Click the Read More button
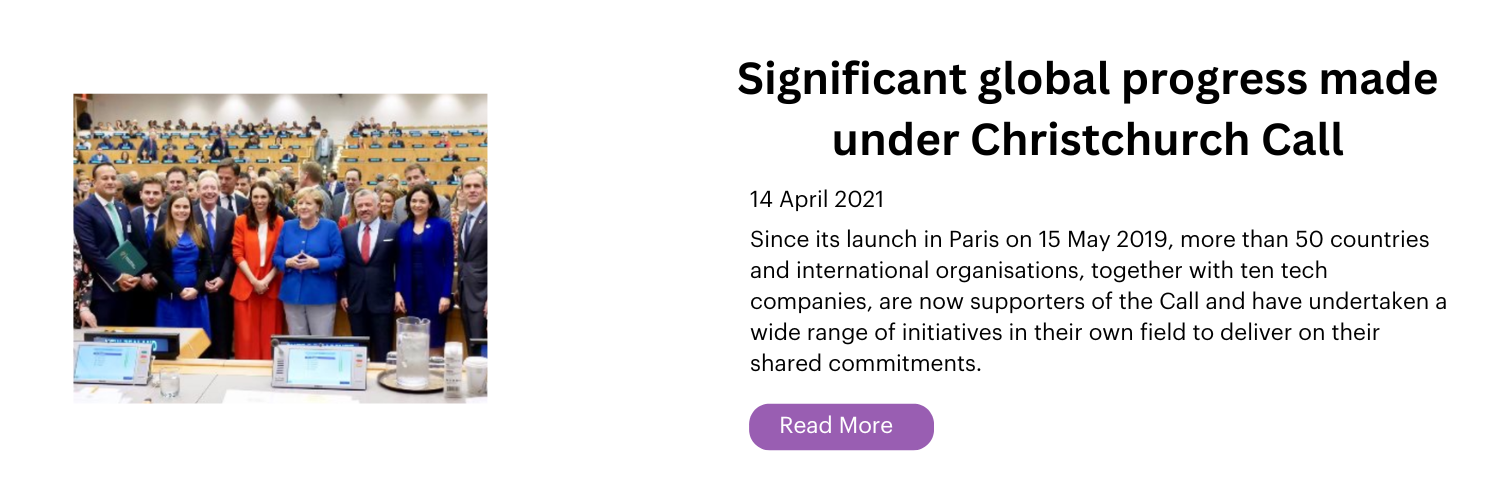1500x500 pixels. pos(841,426)
